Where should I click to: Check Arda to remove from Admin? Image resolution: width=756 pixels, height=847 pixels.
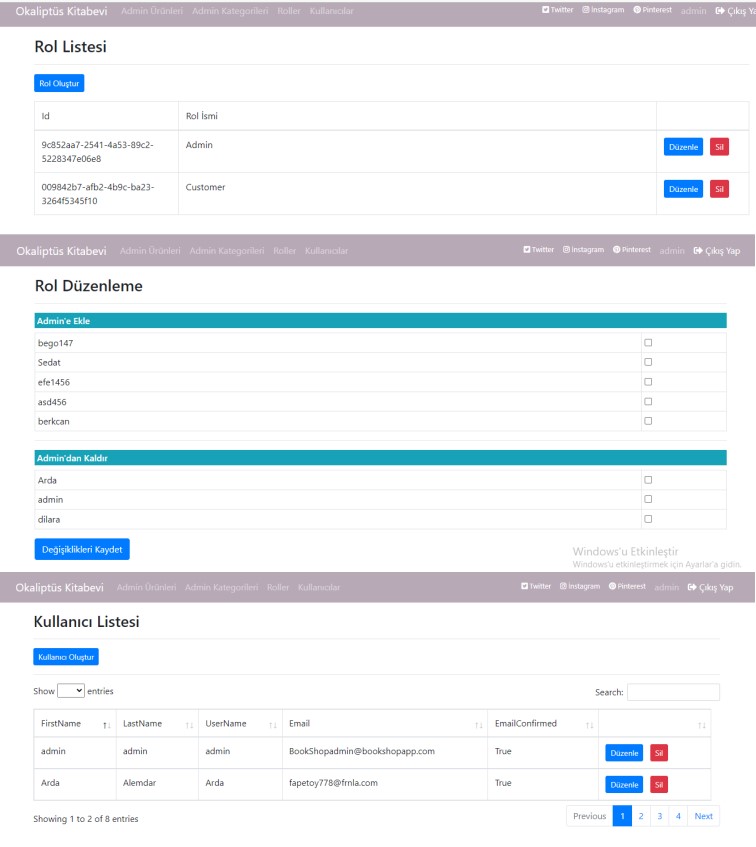[x=648, y=480]
